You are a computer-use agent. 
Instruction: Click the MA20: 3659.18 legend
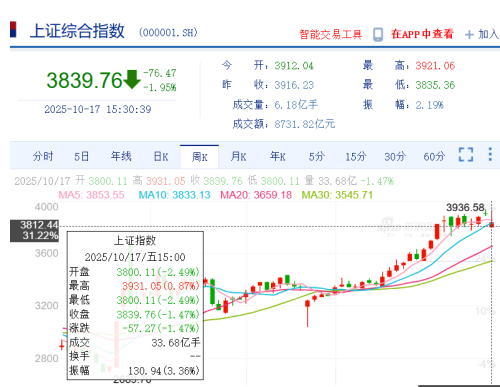[256, 195]
